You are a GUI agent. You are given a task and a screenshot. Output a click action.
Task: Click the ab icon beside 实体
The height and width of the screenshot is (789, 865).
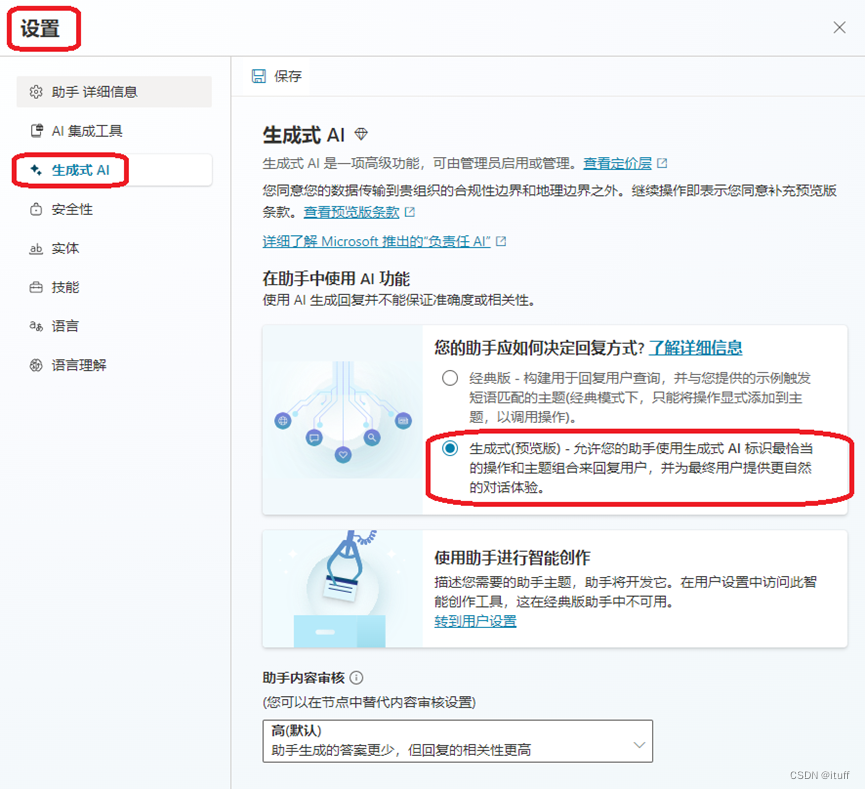pyautogui.click(x=36, y=249)
